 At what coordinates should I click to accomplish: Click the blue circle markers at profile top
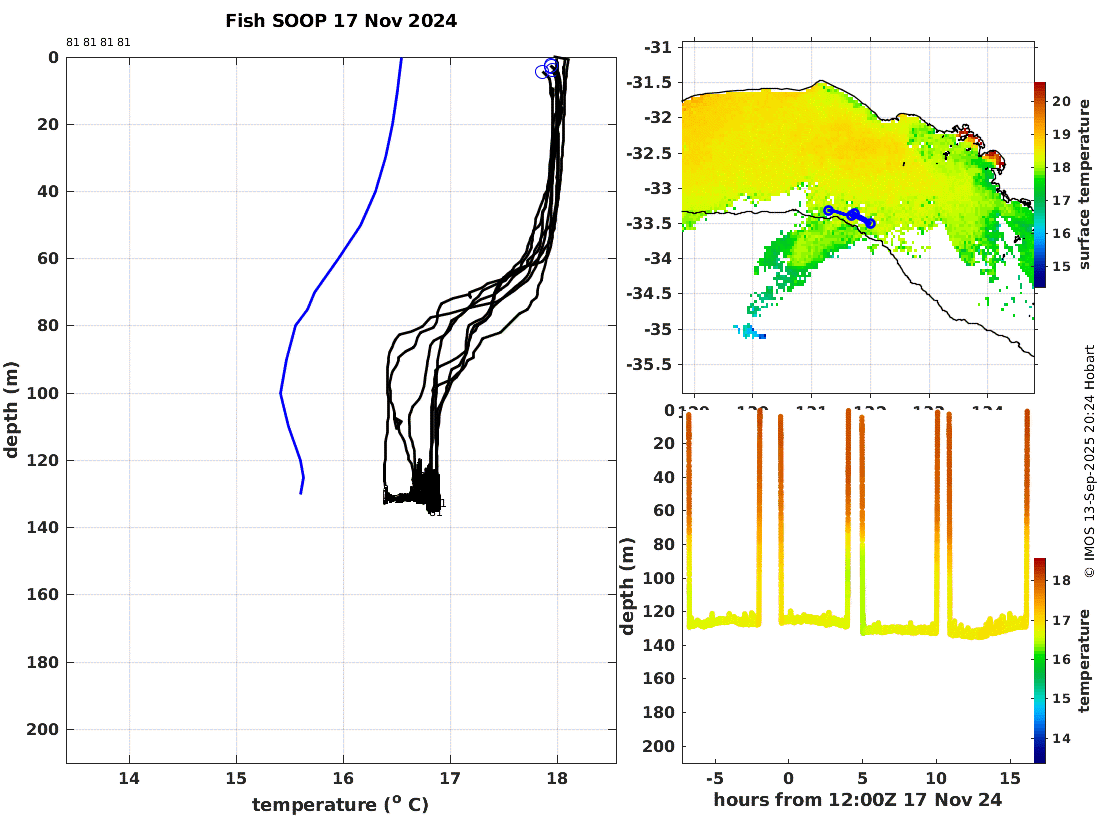(x=547, y=68)
